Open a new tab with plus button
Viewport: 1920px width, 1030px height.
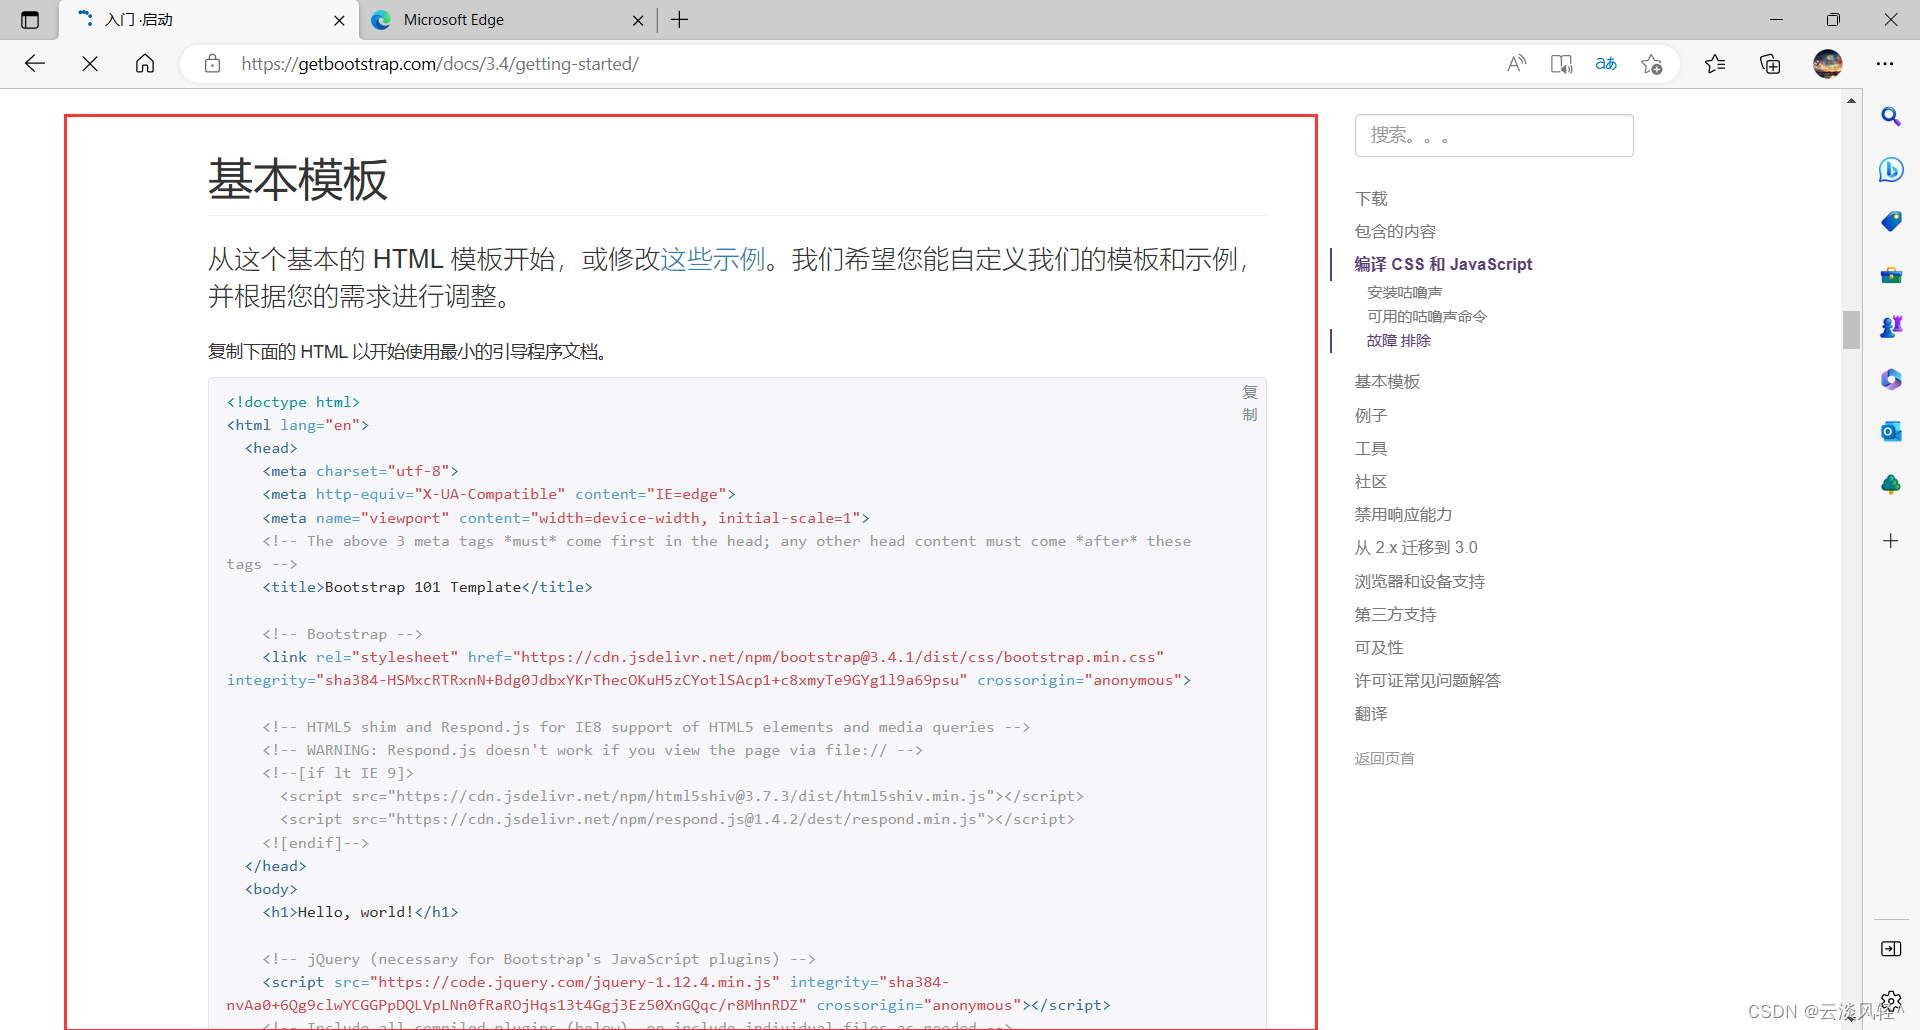[x=680, y=20]
